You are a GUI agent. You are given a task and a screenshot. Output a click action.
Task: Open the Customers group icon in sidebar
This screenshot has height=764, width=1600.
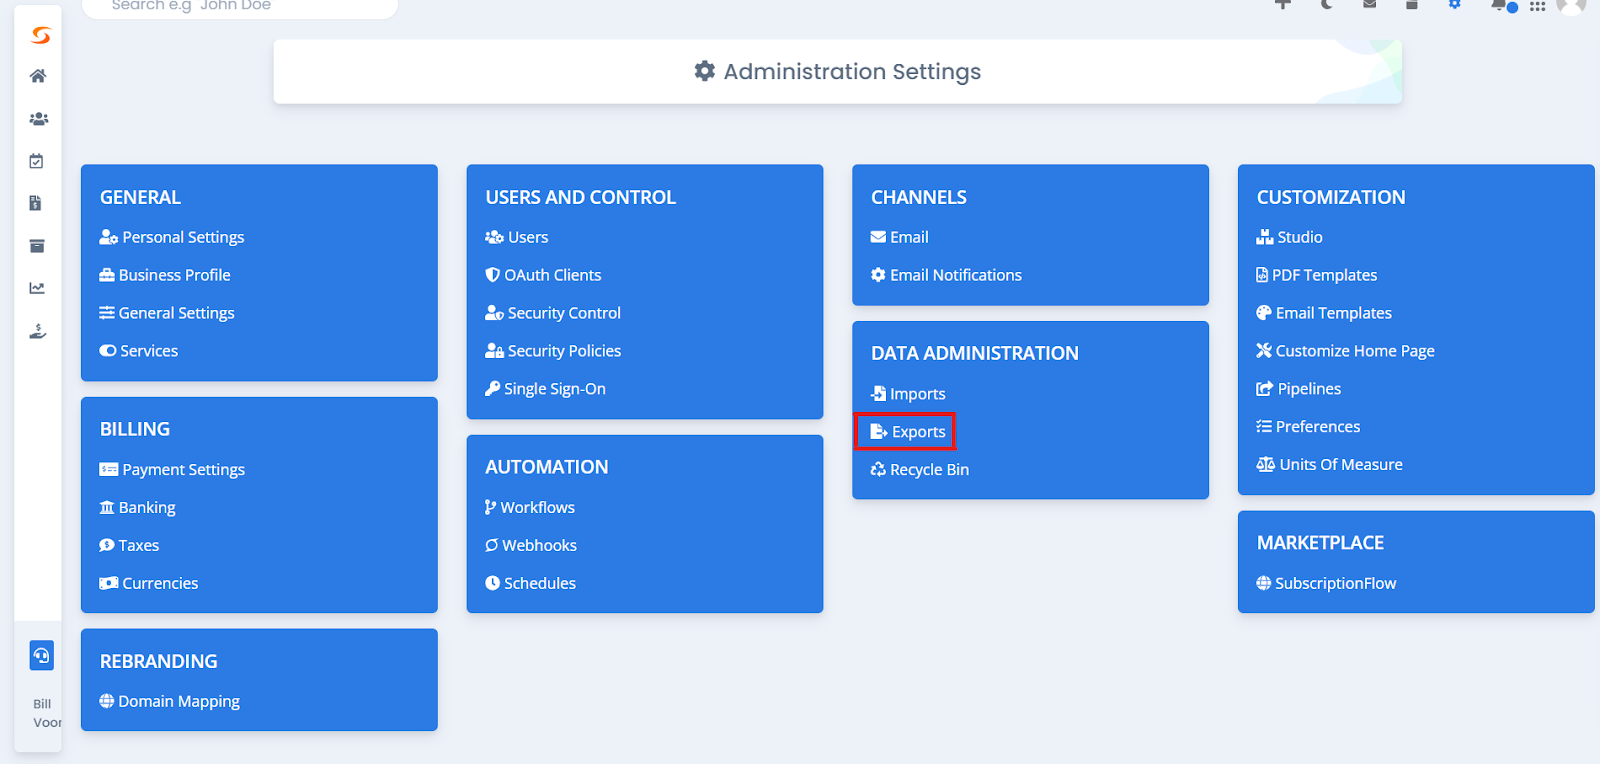point(38,119)
